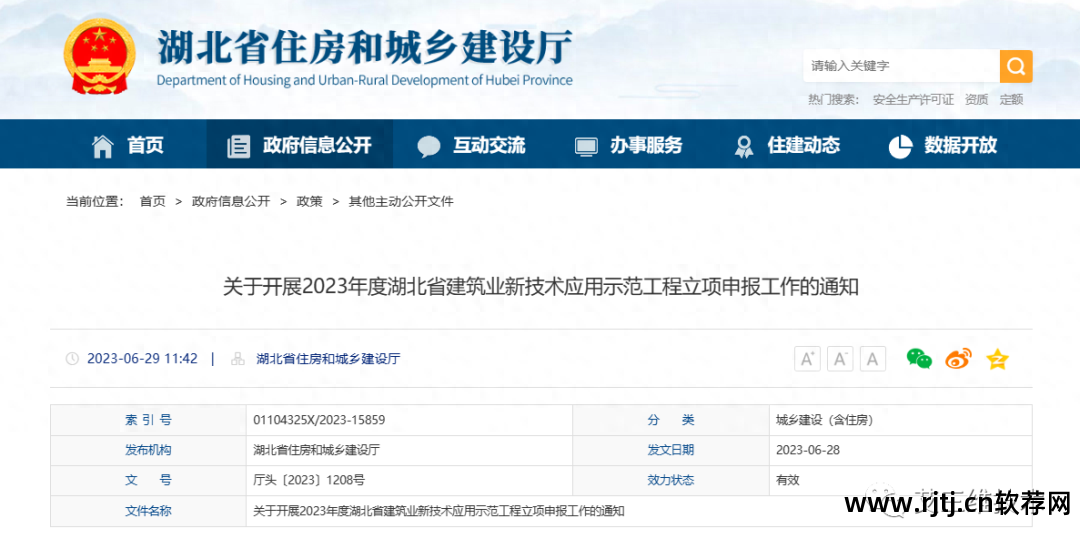Screen dimensions: 1080x549
Task: Click the organization icon before 湖北省住房和城乡建设厅
Action: coord(238,359)
